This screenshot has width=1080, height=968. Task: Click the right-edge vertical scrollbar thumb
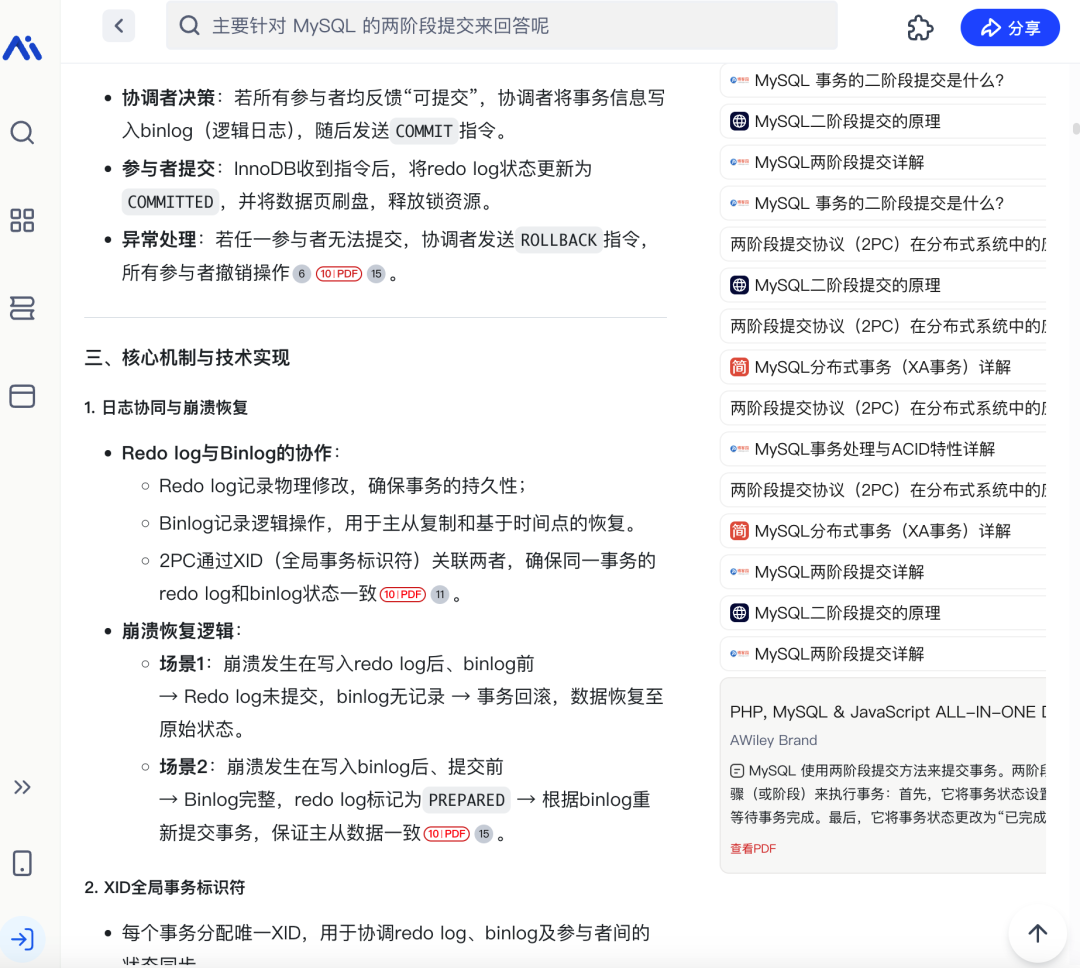point(1075,129)
